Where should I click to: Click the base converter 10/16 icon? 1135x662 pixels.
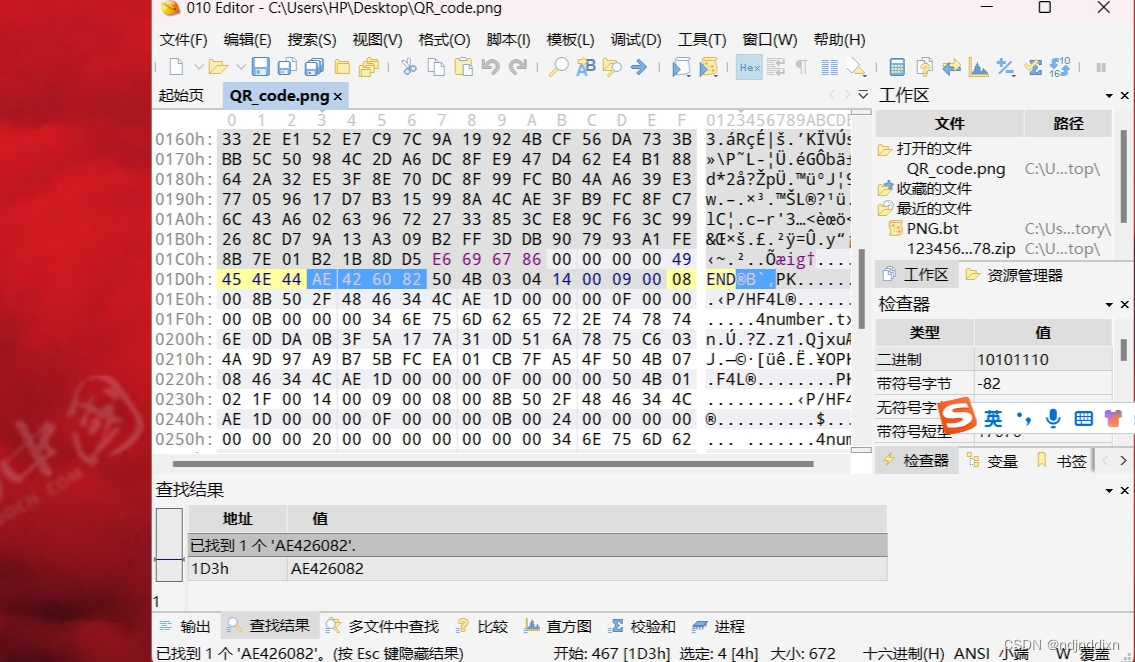point(1060,67)
